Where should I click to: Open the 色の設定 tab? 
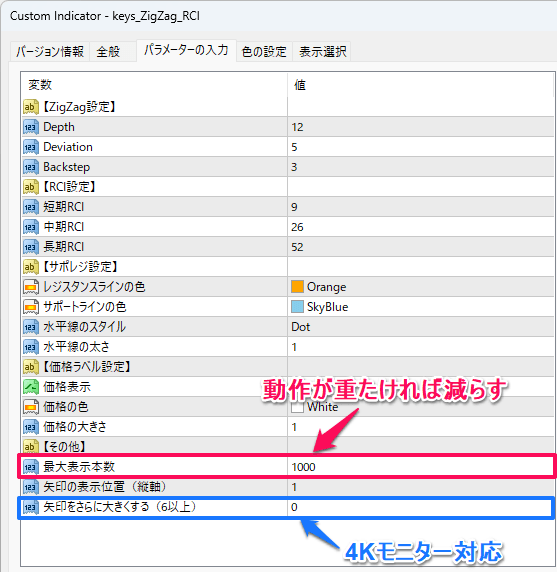pyautogui.click(x=264, y=51)
